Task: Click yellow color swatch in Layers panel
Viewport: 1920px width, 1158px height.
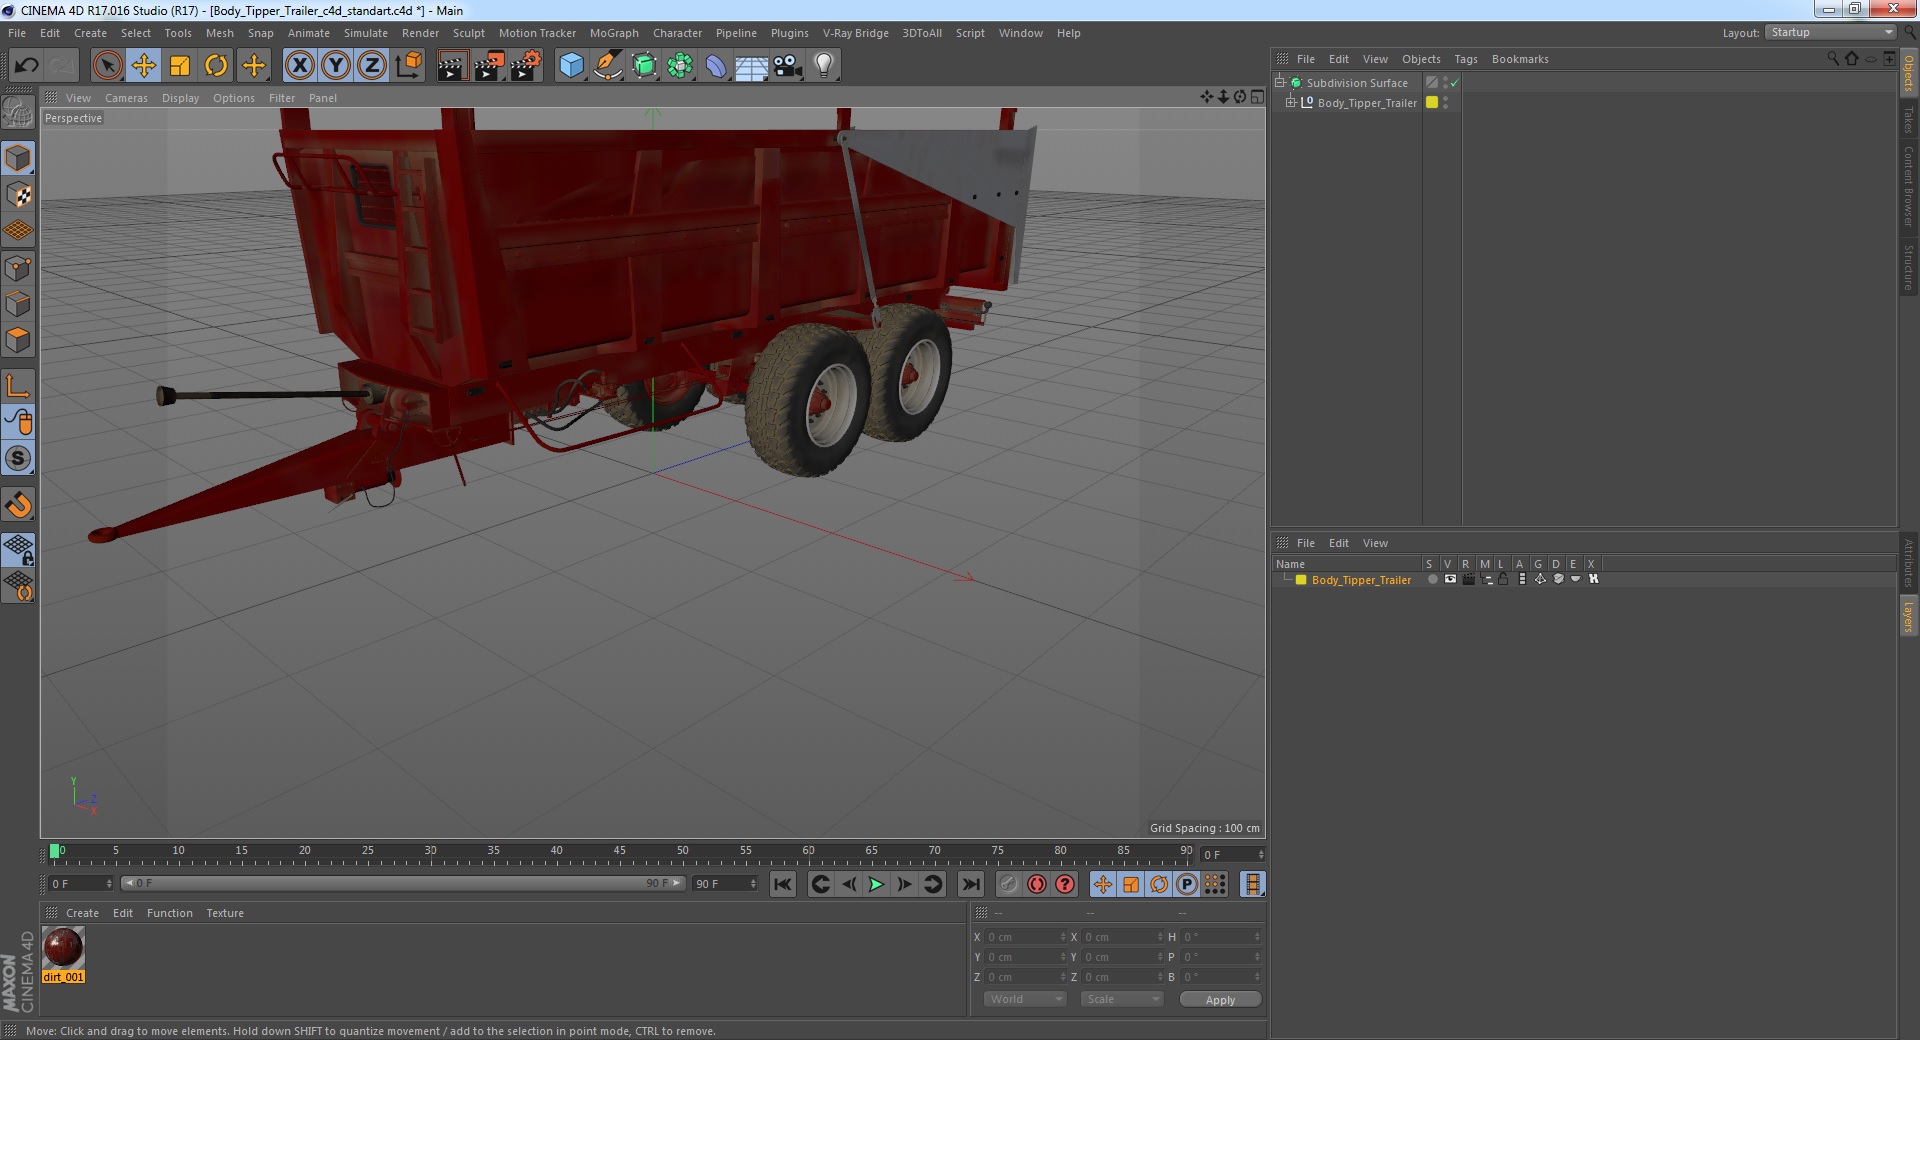Action: click(1301, 580)
